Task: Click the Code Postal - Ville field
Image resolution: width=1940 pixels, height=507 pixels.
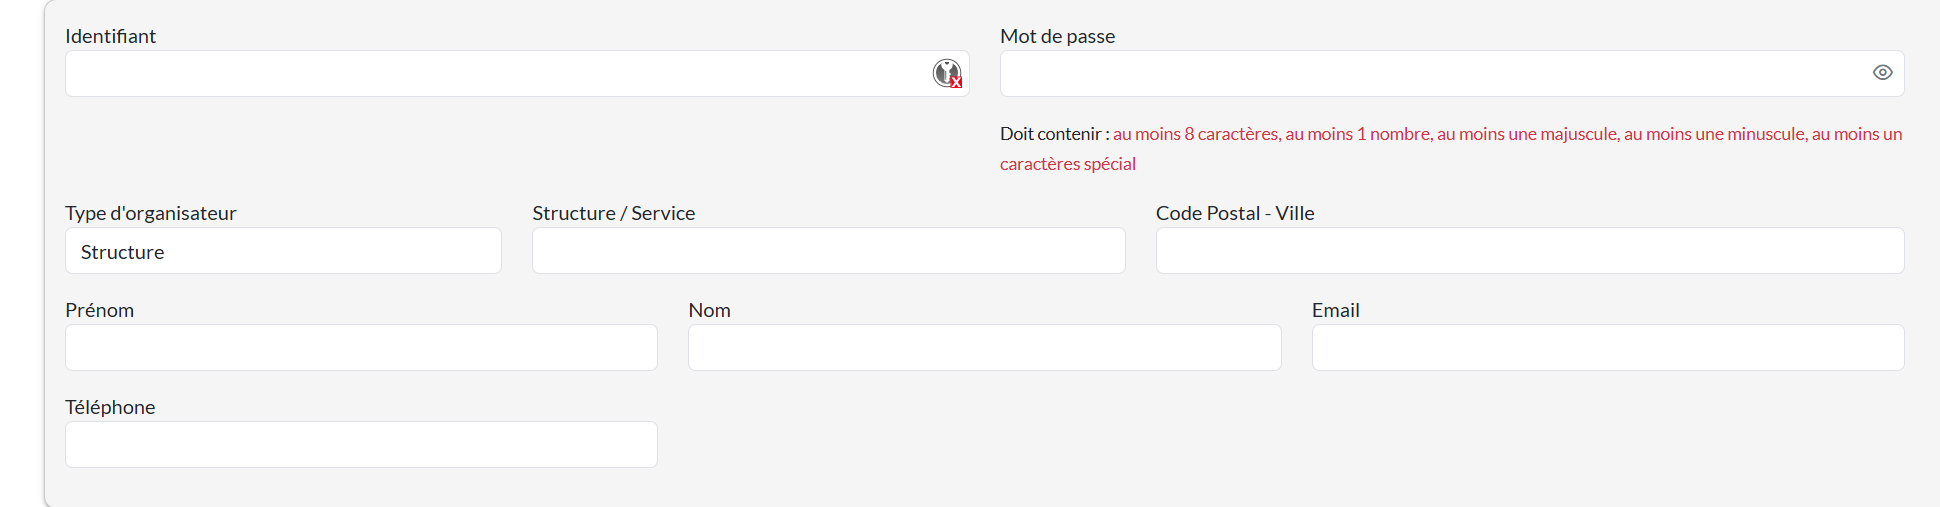Action: pyautogui.click(x=1529, y=251)
